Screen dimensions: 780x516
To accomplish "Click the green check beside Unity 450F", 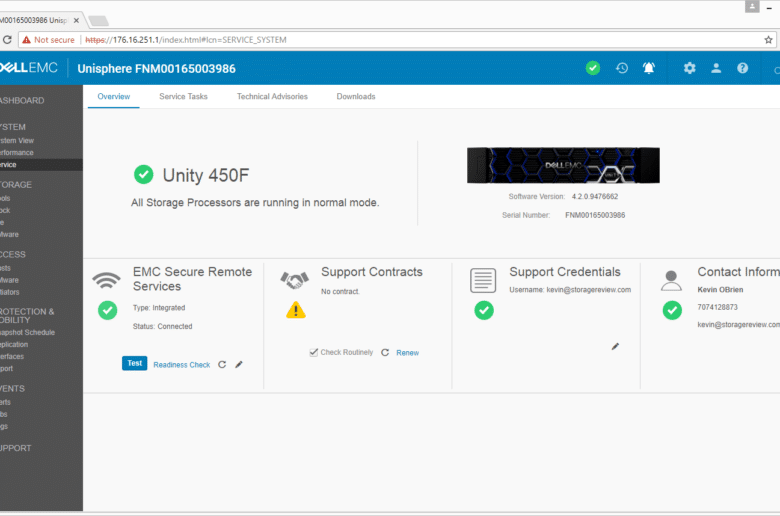I will [144, 175].
